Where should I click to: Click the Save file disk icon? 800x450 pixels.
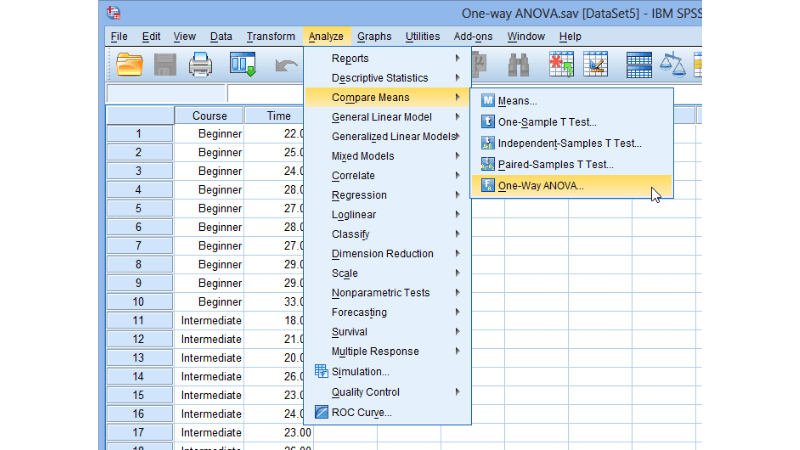pos(165,65)
